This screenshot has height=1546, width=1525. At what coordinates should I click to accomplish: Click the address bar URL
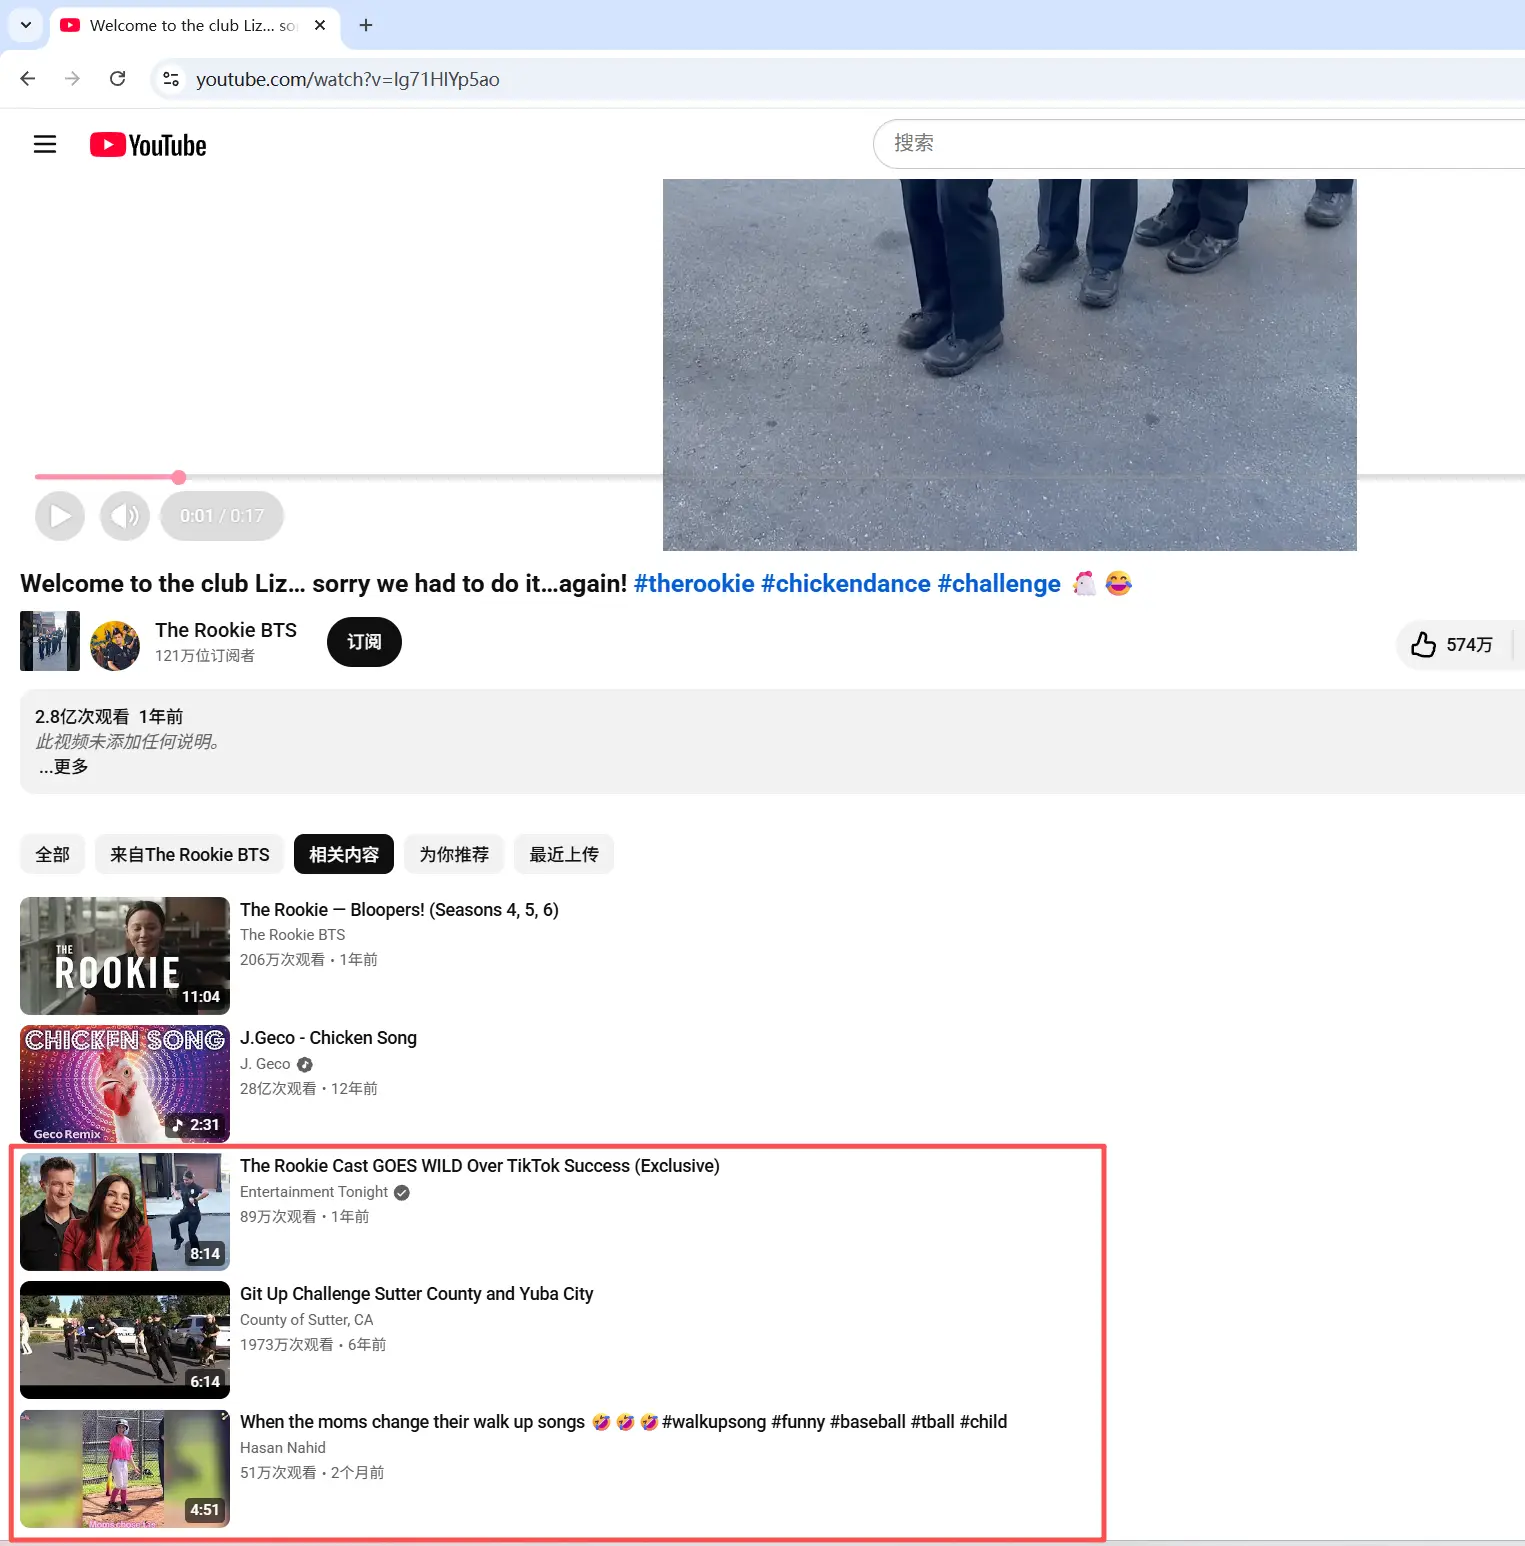click(x=348, y=79)
